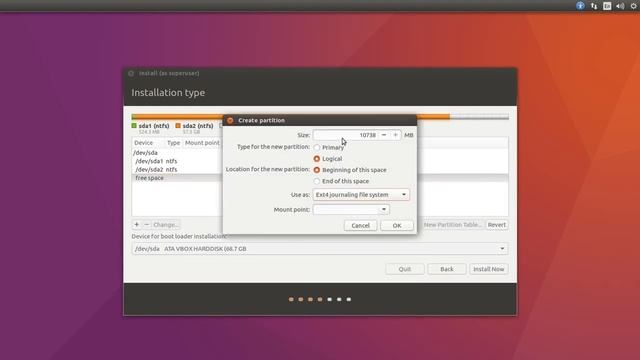Click the Size input field
640x360 pixels.
[345, 135]
